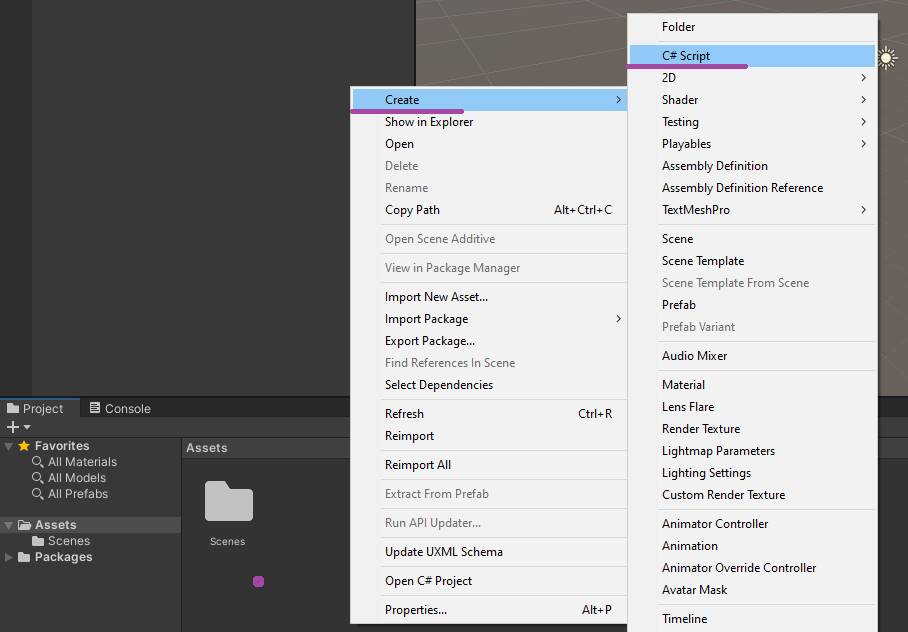Screen dimensions: 908x632
Task: Select the Assets open-folder icon in tree
Action: pos(24,525)
